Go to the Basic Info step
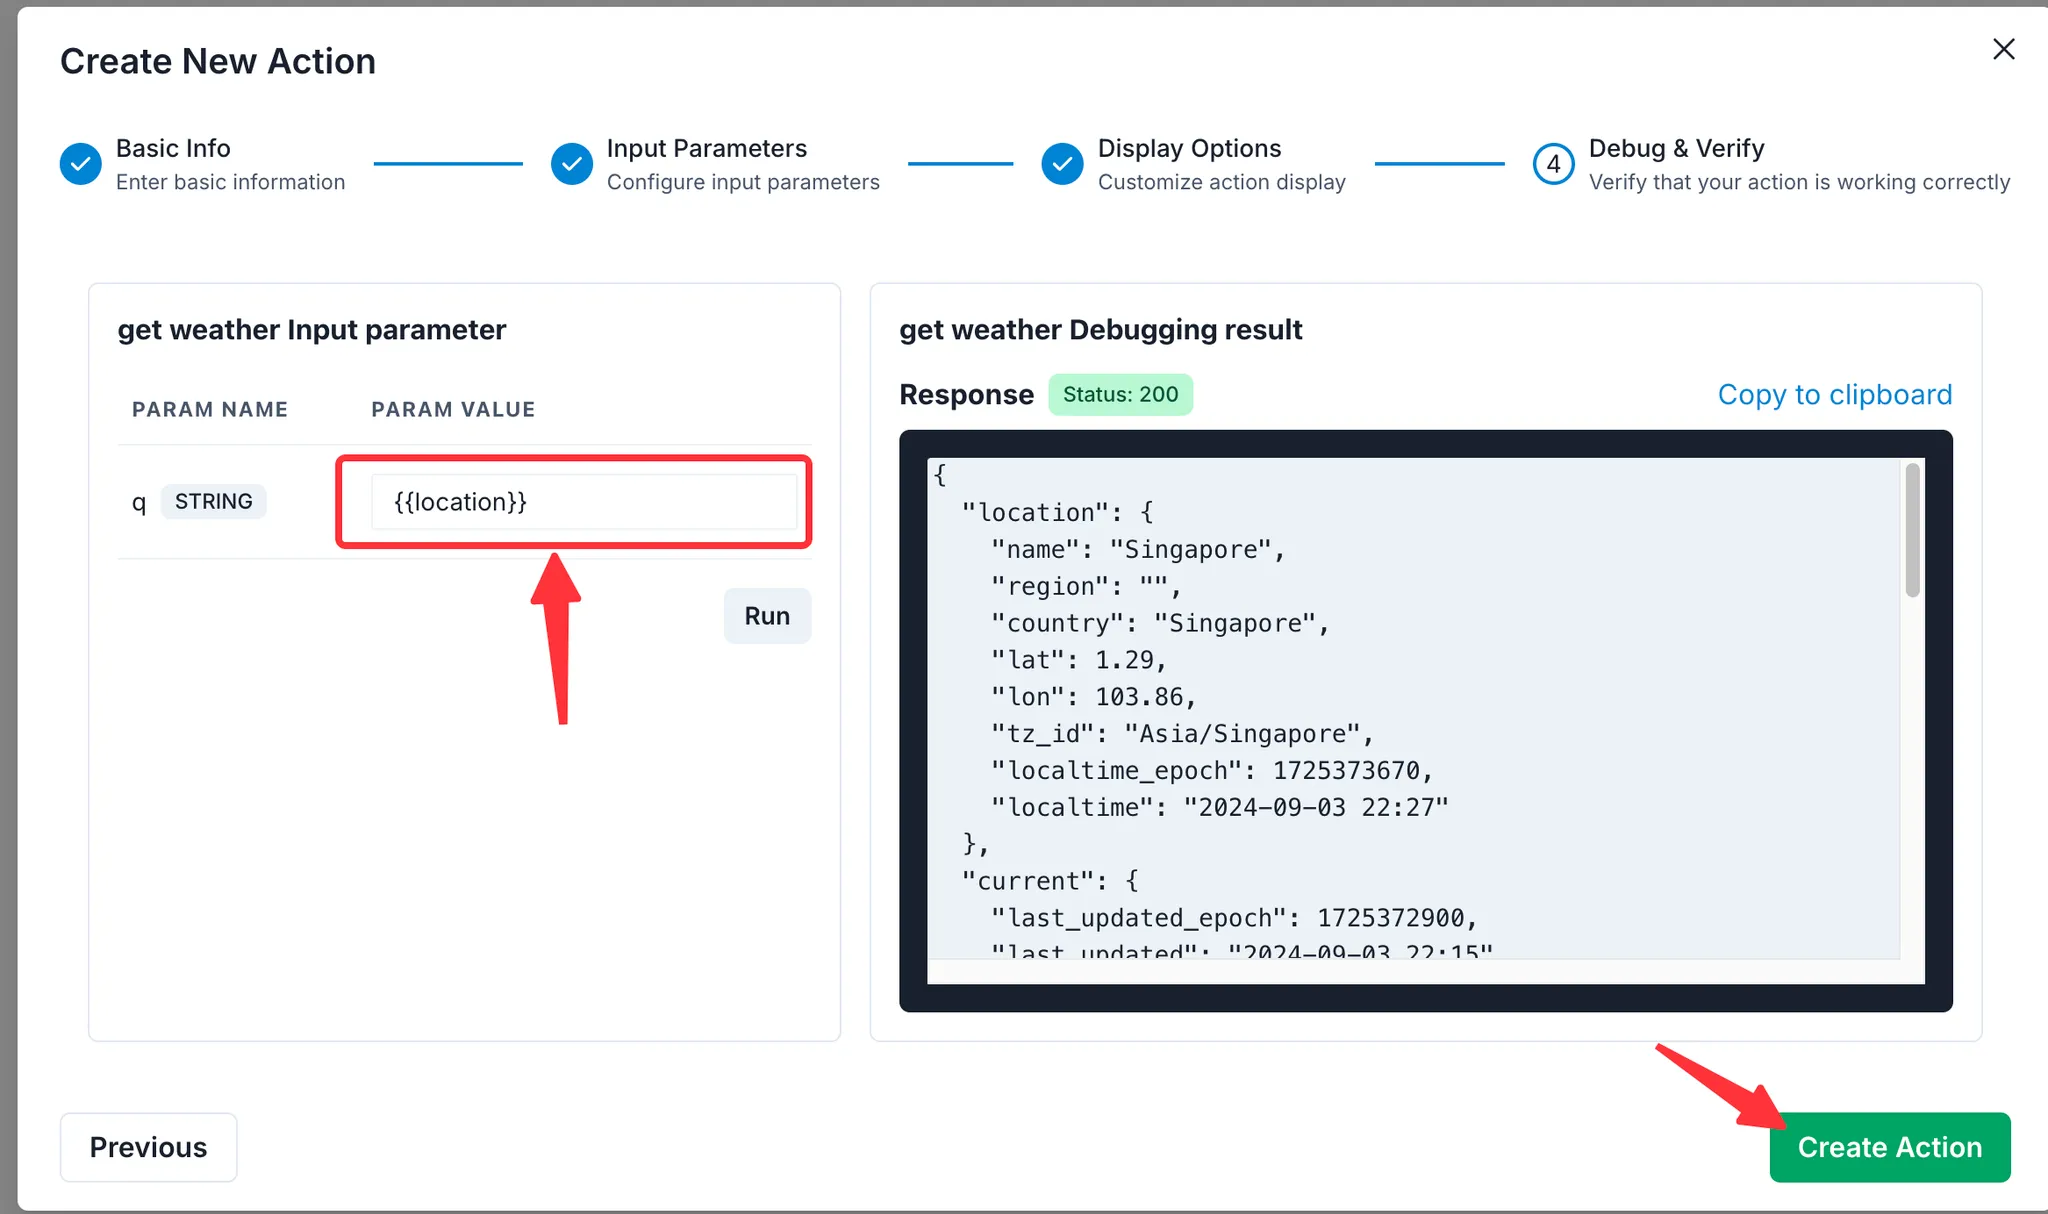This screenshot has width=2048, height=1214. pos(173,148)
